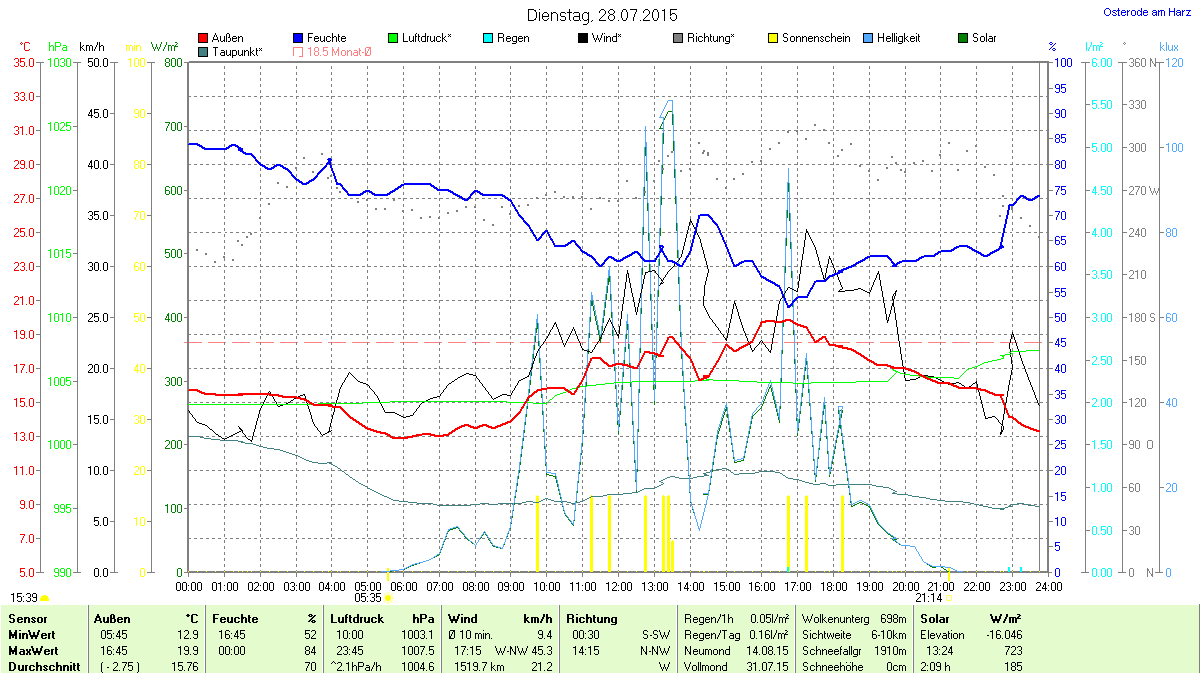
Task: Click the sunrise marker at 05:35
Action: pos(388,597)
